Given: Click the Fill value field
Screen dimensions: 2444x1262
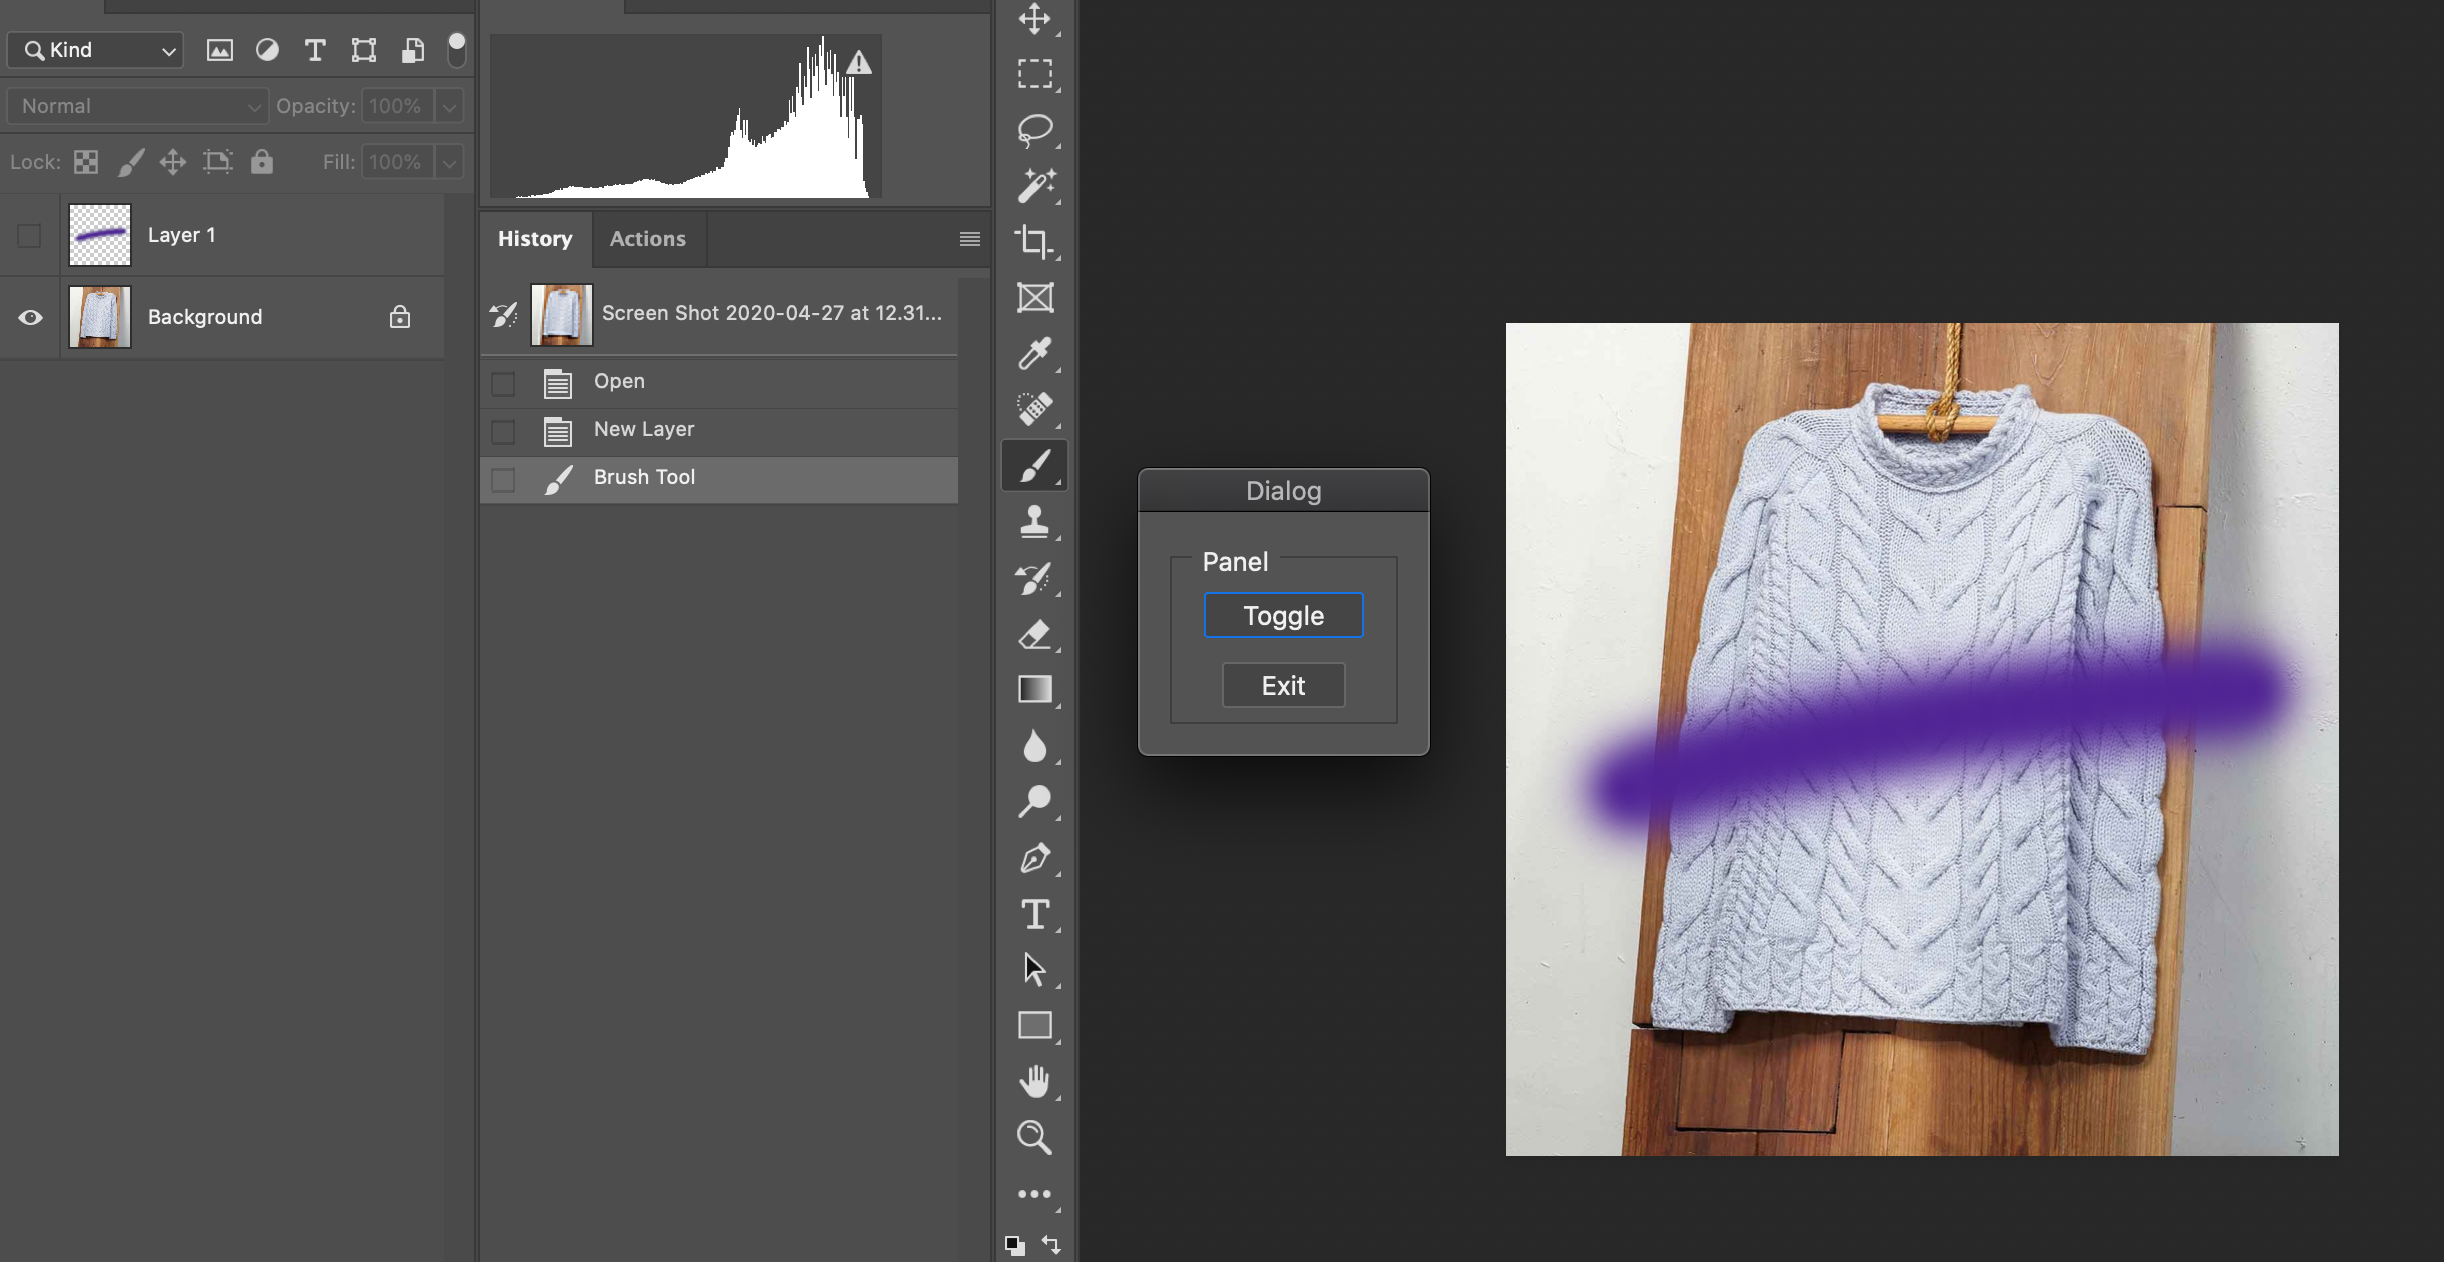Looking at the screenshot, I should [398, 162].
